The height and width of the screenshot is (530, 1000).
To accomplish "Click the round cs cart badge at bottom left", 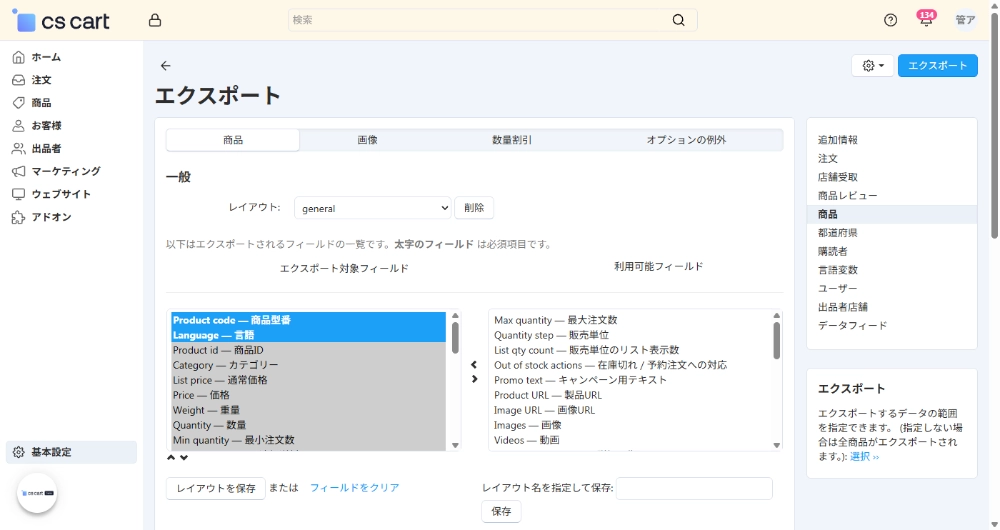I will (37, 493).
